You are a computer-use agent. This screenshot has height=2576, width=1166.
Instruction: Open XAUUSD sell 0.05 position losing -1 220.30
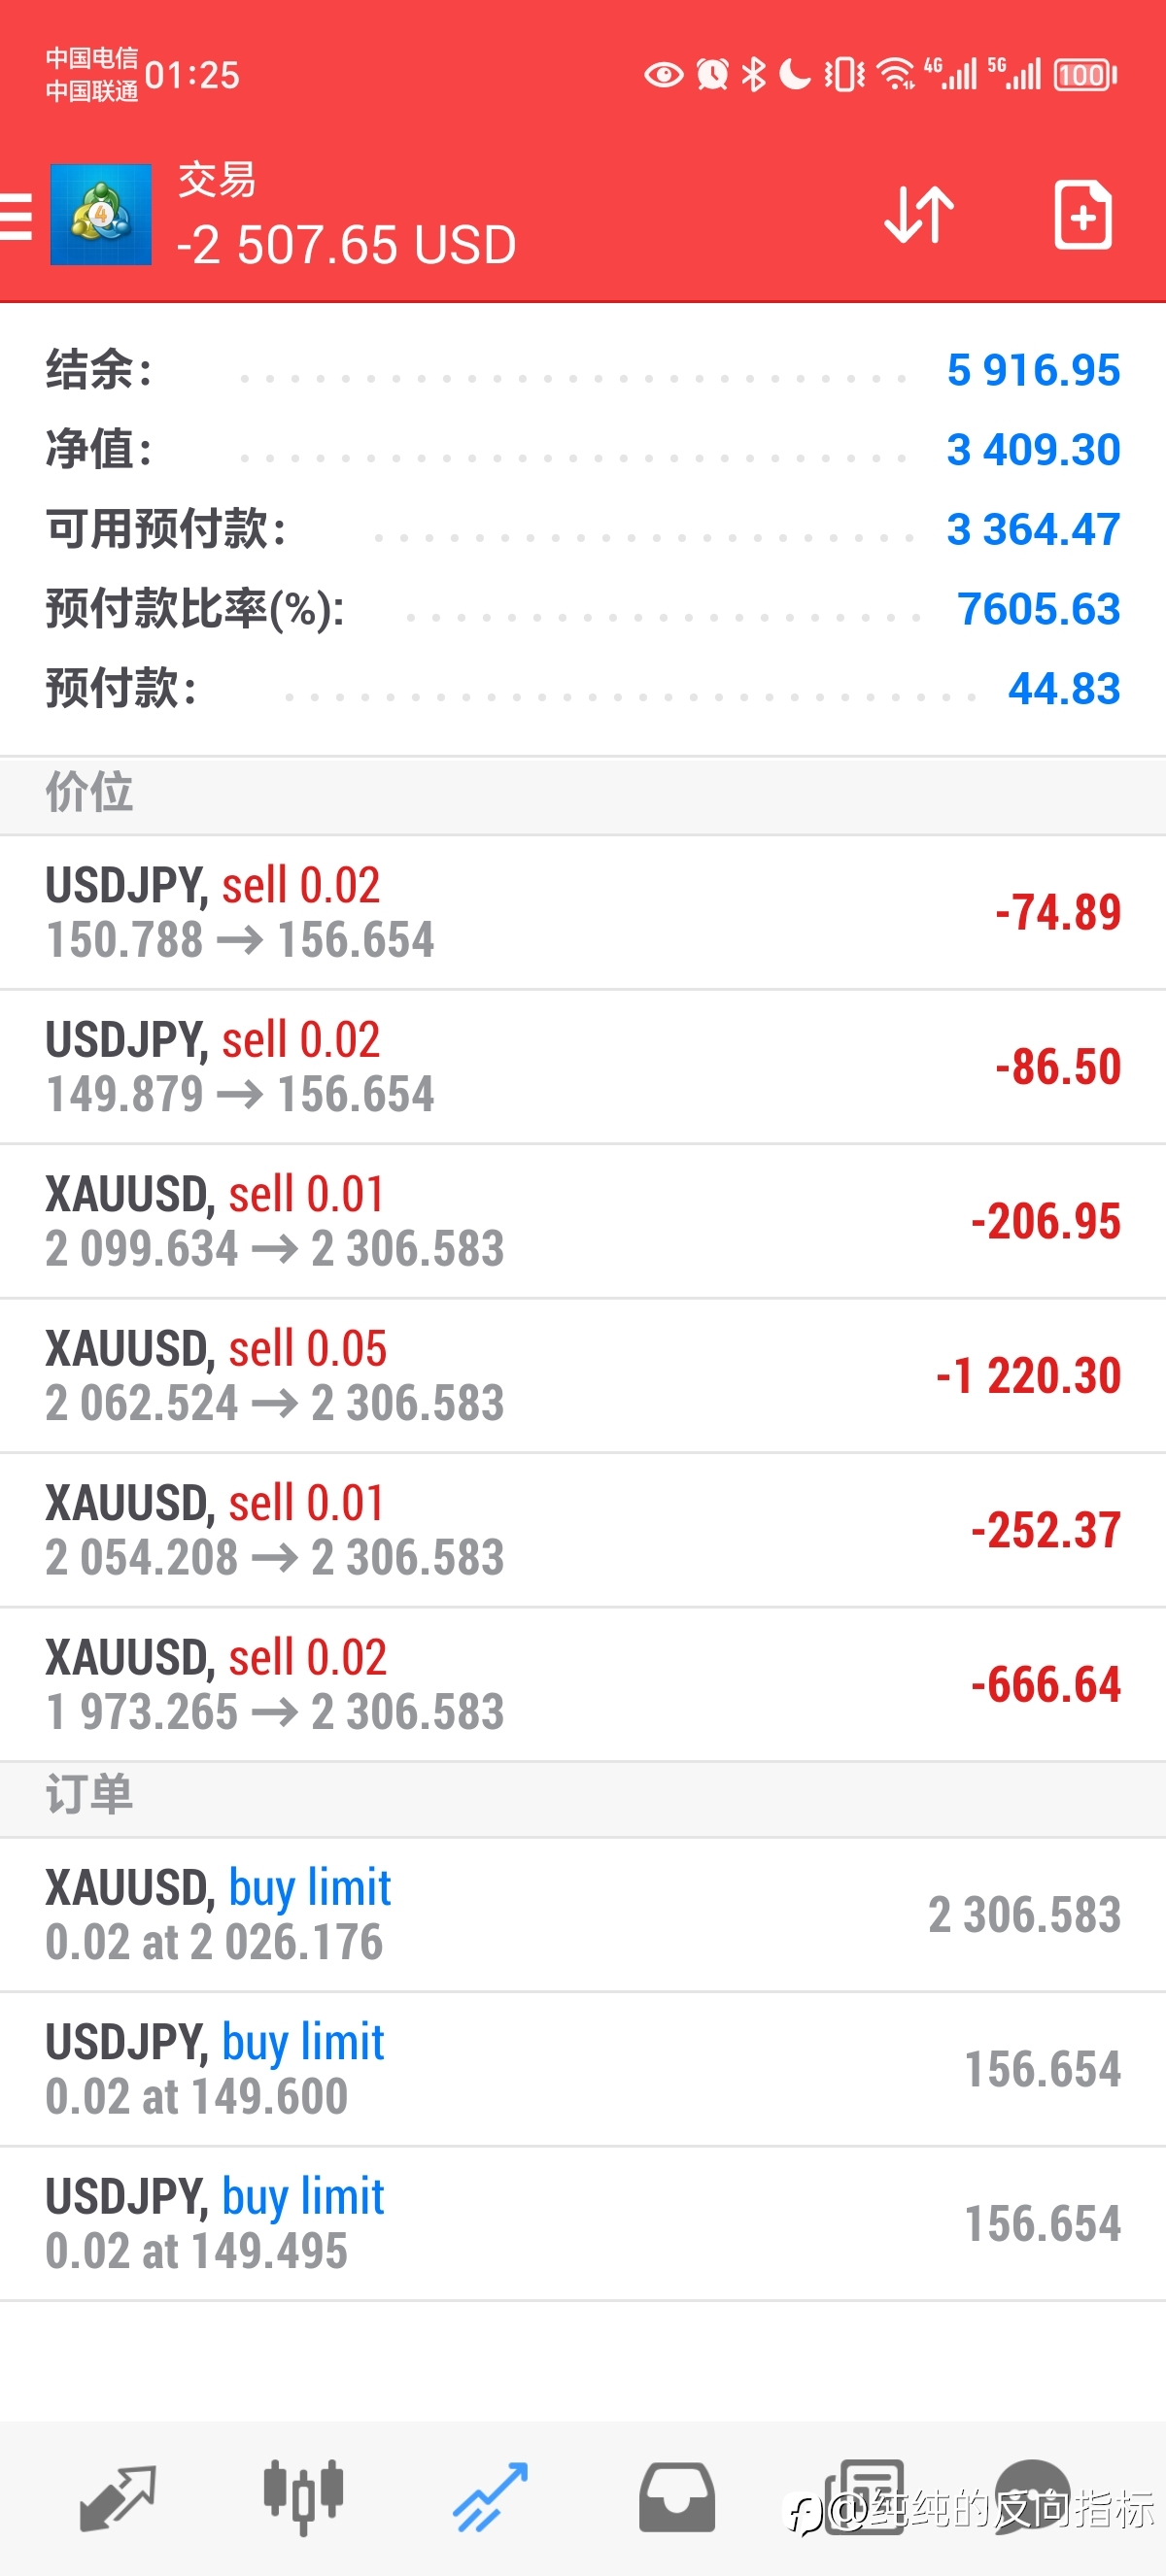[x=583, y=1376]
